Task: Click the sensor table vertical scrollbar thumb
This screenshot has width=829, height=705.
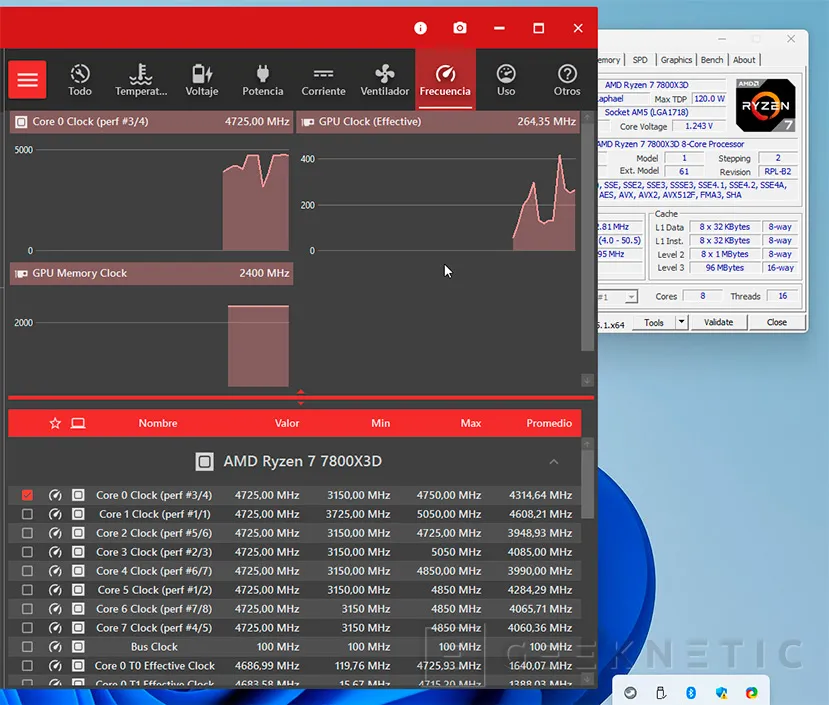Action: [x=587, y=484]
